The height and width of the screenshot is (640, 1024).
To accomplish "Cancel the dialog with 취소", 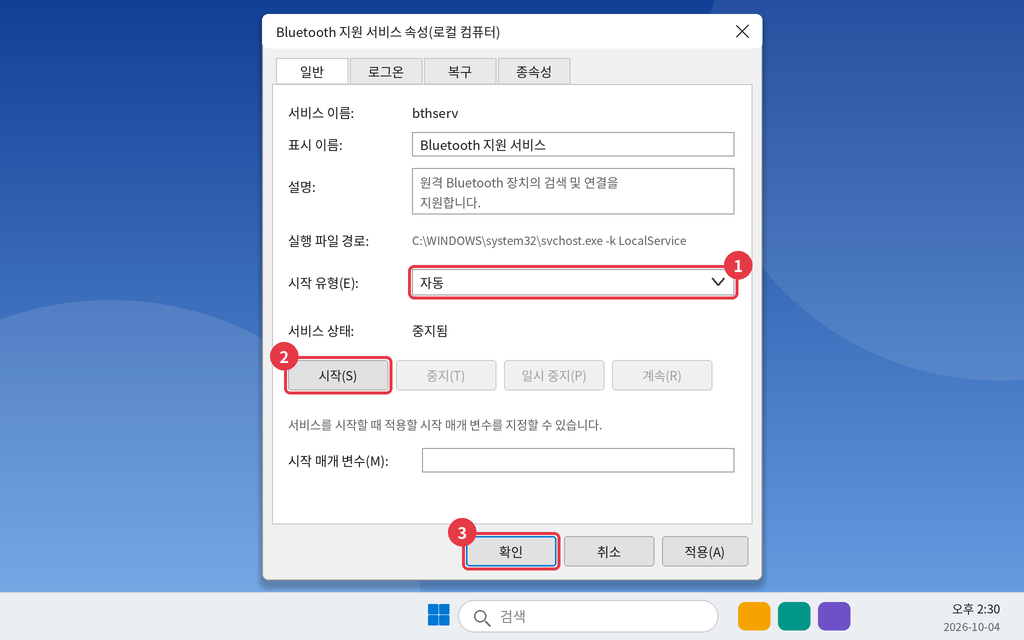I will click(x=609, y=552).
